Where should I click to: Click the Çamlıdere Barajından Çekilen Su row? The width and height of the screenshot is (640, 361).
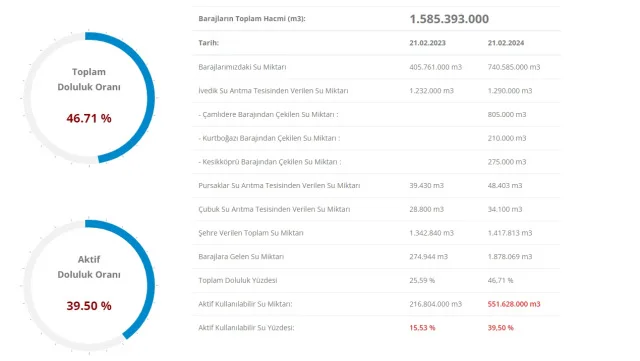coord(376,114)
